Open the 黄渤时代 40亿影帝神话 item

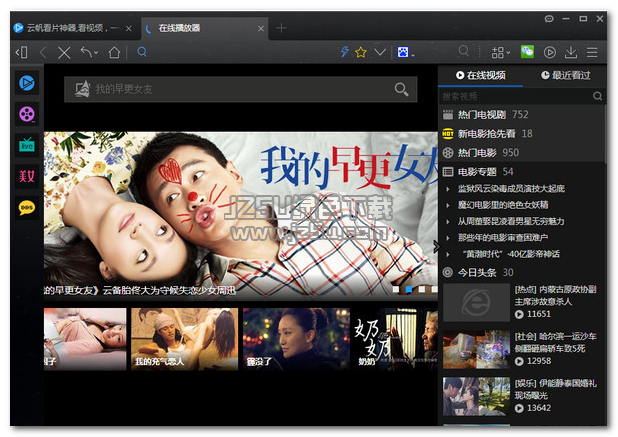(511, 254)
